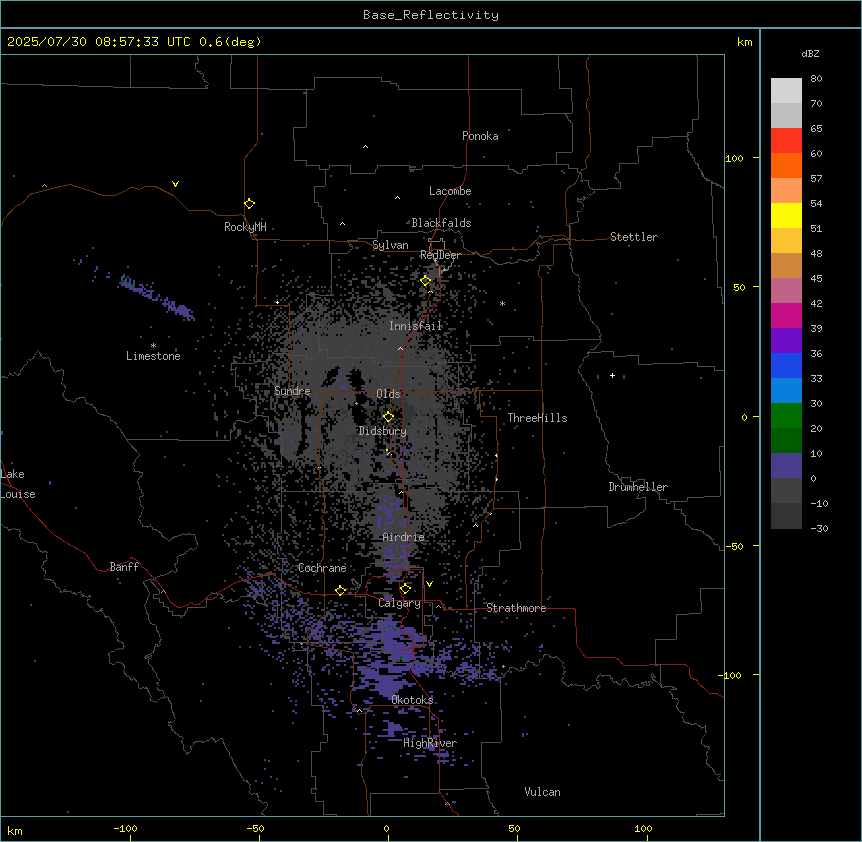Click the Cochrane town label
This screenshot has height=842, width=862.
[x=322, y=568]
